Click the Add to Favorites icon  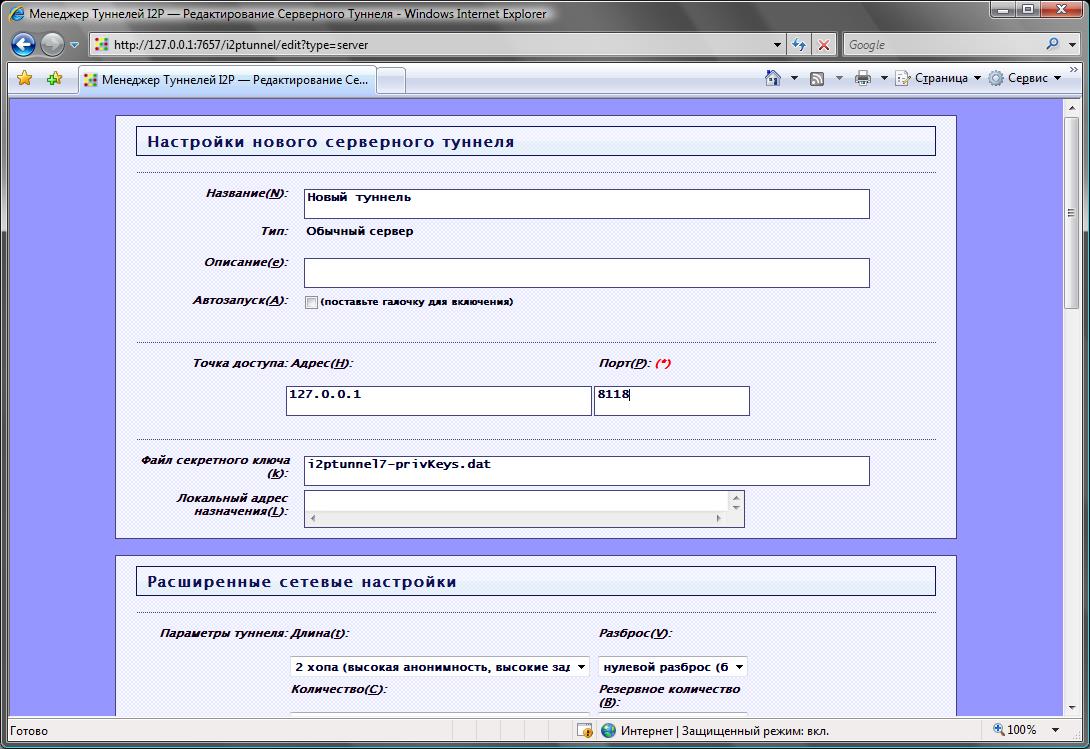[x=55, y=78]
